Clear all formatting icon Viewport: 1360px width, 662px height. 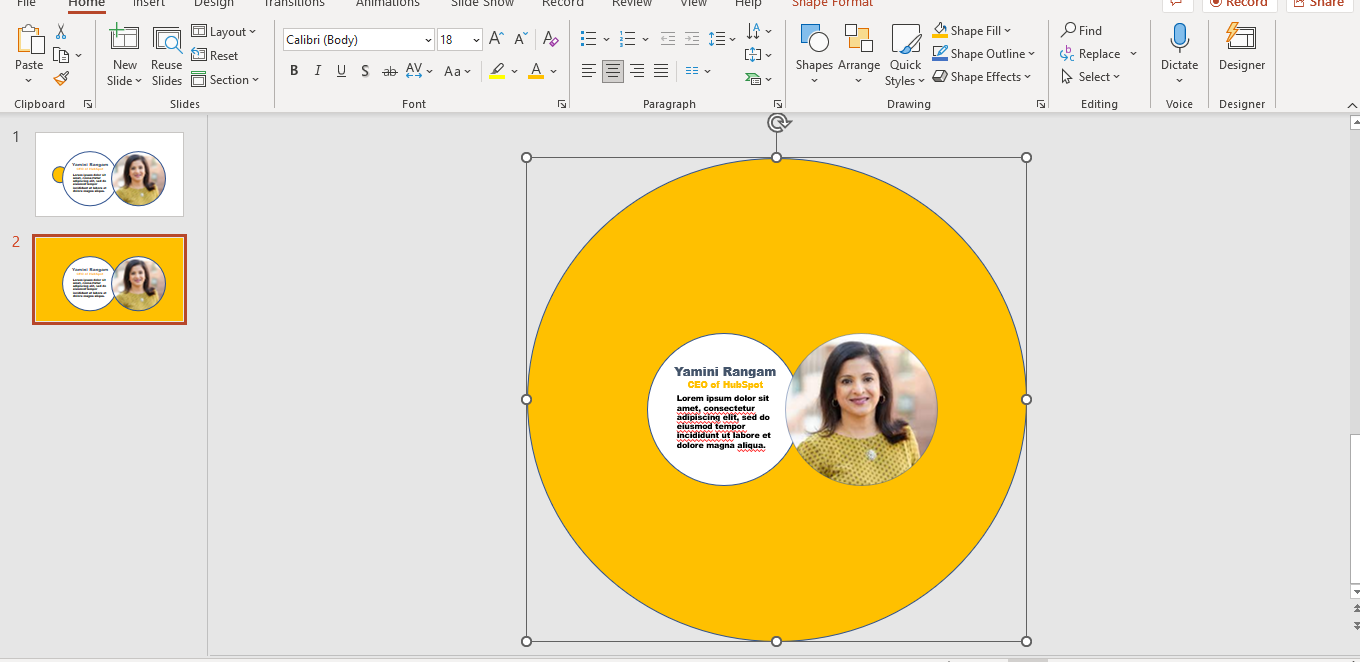pos(550,40)
